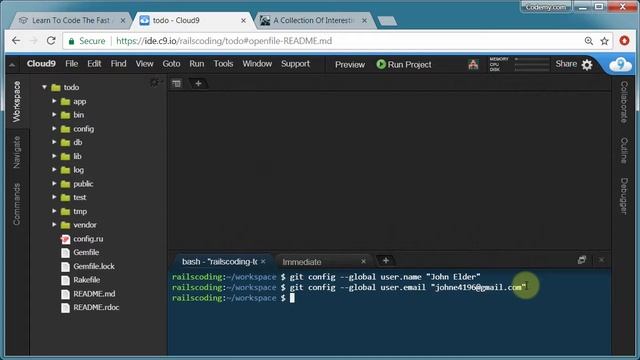Viewport: 640px width, 360px height.
Task: Reload the page with refresh icon
Action: pyautogui.click(x=51, y=41)
